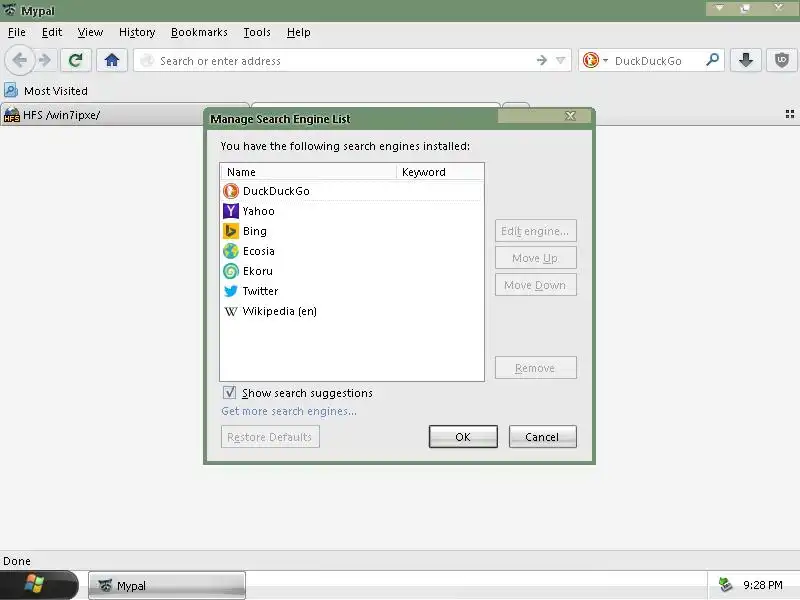The height and width of the screenshot is (600, 800).
Task: Select the DuckDuckGo icon in the list
Action: 231,191
